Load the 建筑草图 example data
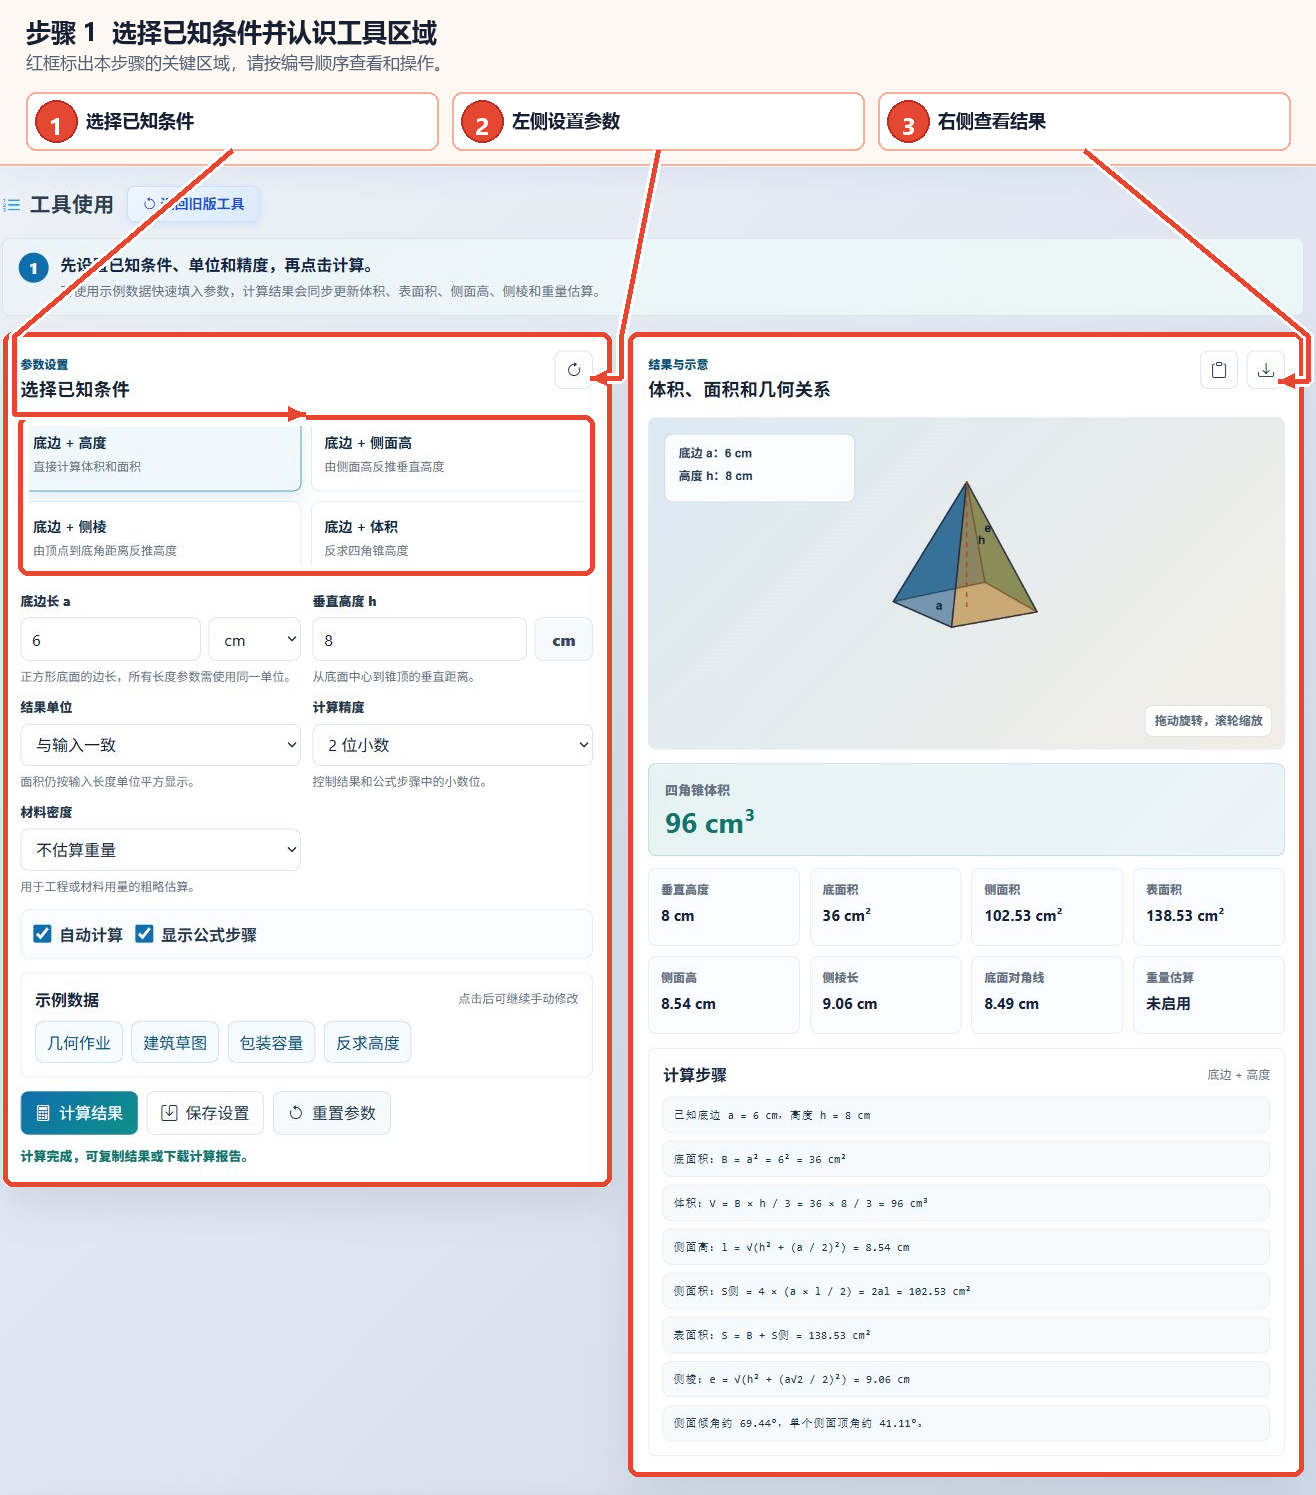Viewport: 1316px width, 1495px height. (175, 1043)
